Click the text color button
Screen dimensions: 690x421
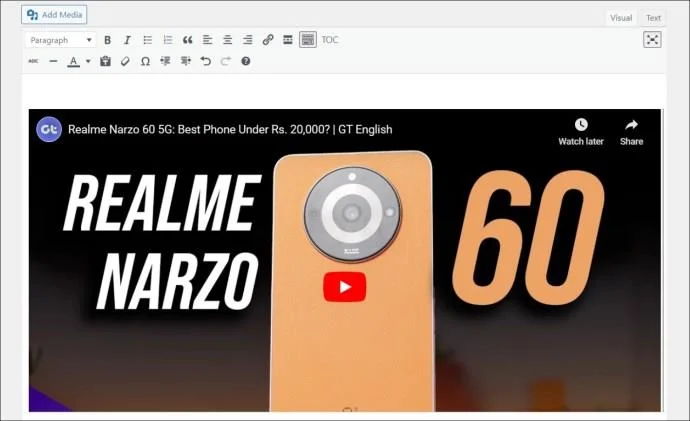point(73,62)
